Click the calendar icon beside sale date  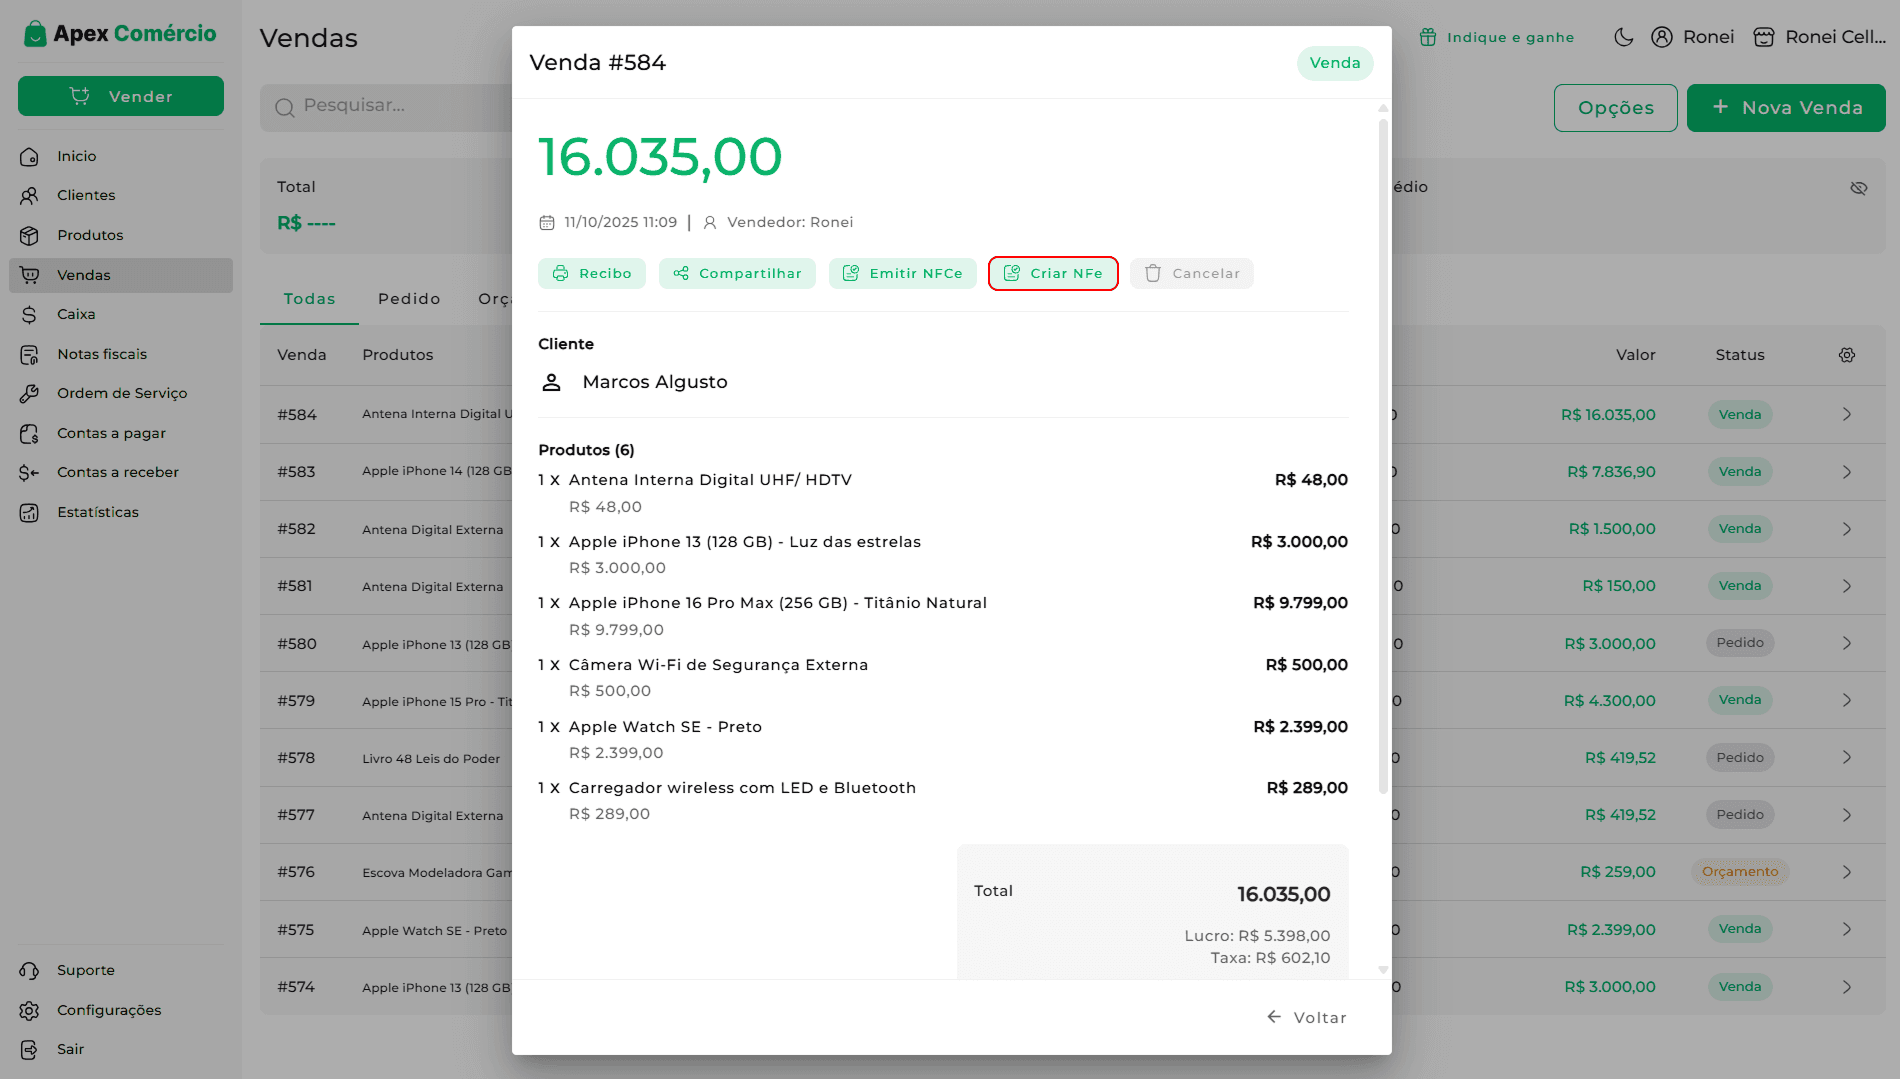coord(547,222)
